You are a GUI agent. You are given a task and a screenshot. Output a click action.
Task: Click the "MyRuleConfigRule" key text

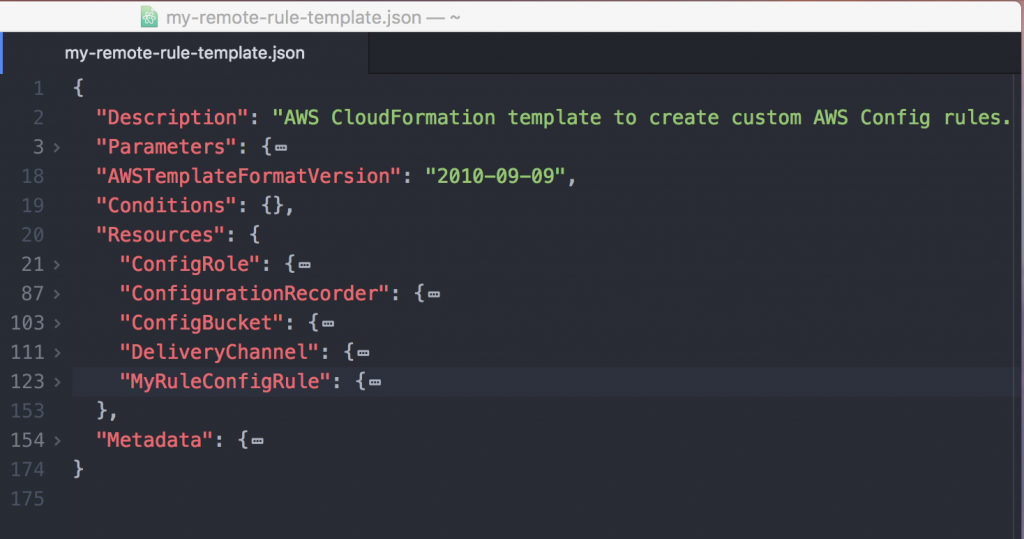(x=225, y=382)
